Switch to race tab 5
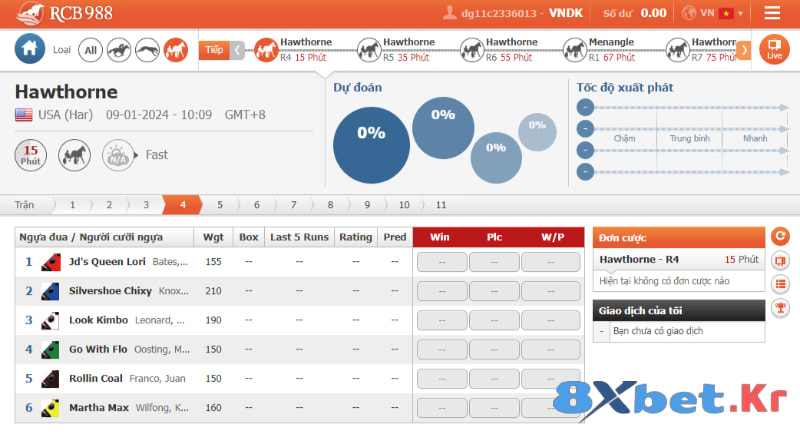 pos(219,204)
